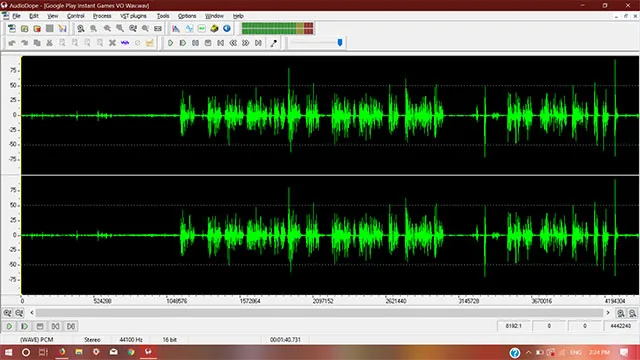640x360 pixels.
Task: Open Chrome from the taskbar
Action: 131,352
